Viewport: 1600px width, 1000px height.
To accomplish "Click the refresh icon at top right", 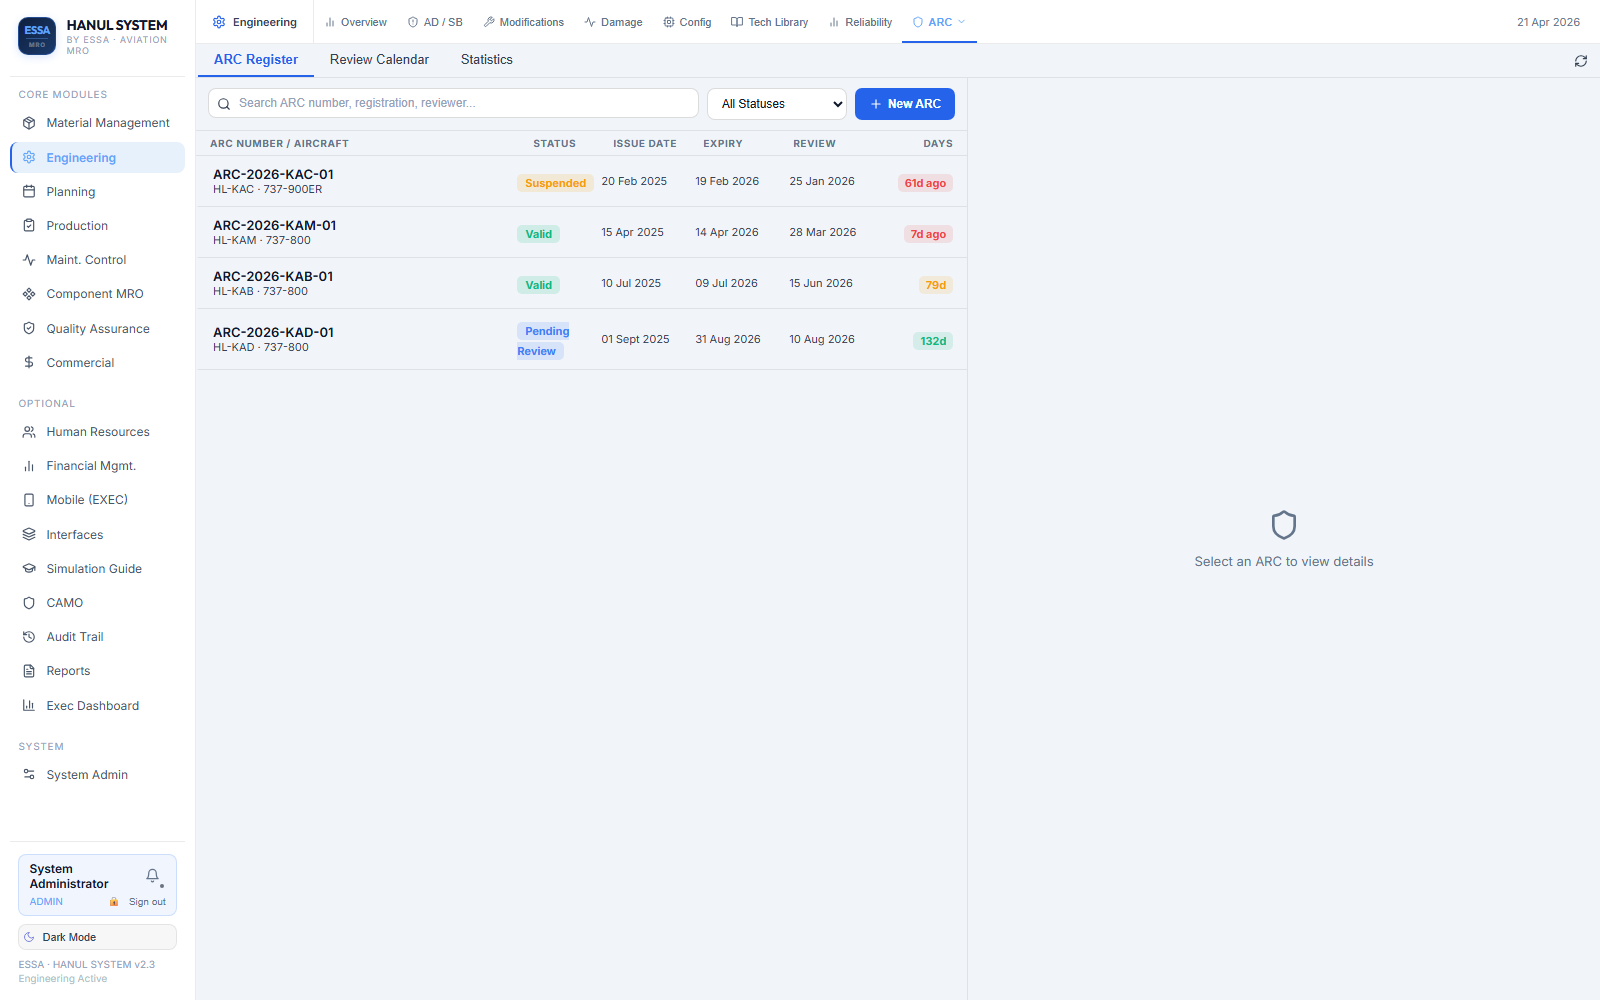I will (x=1580, y=61).
